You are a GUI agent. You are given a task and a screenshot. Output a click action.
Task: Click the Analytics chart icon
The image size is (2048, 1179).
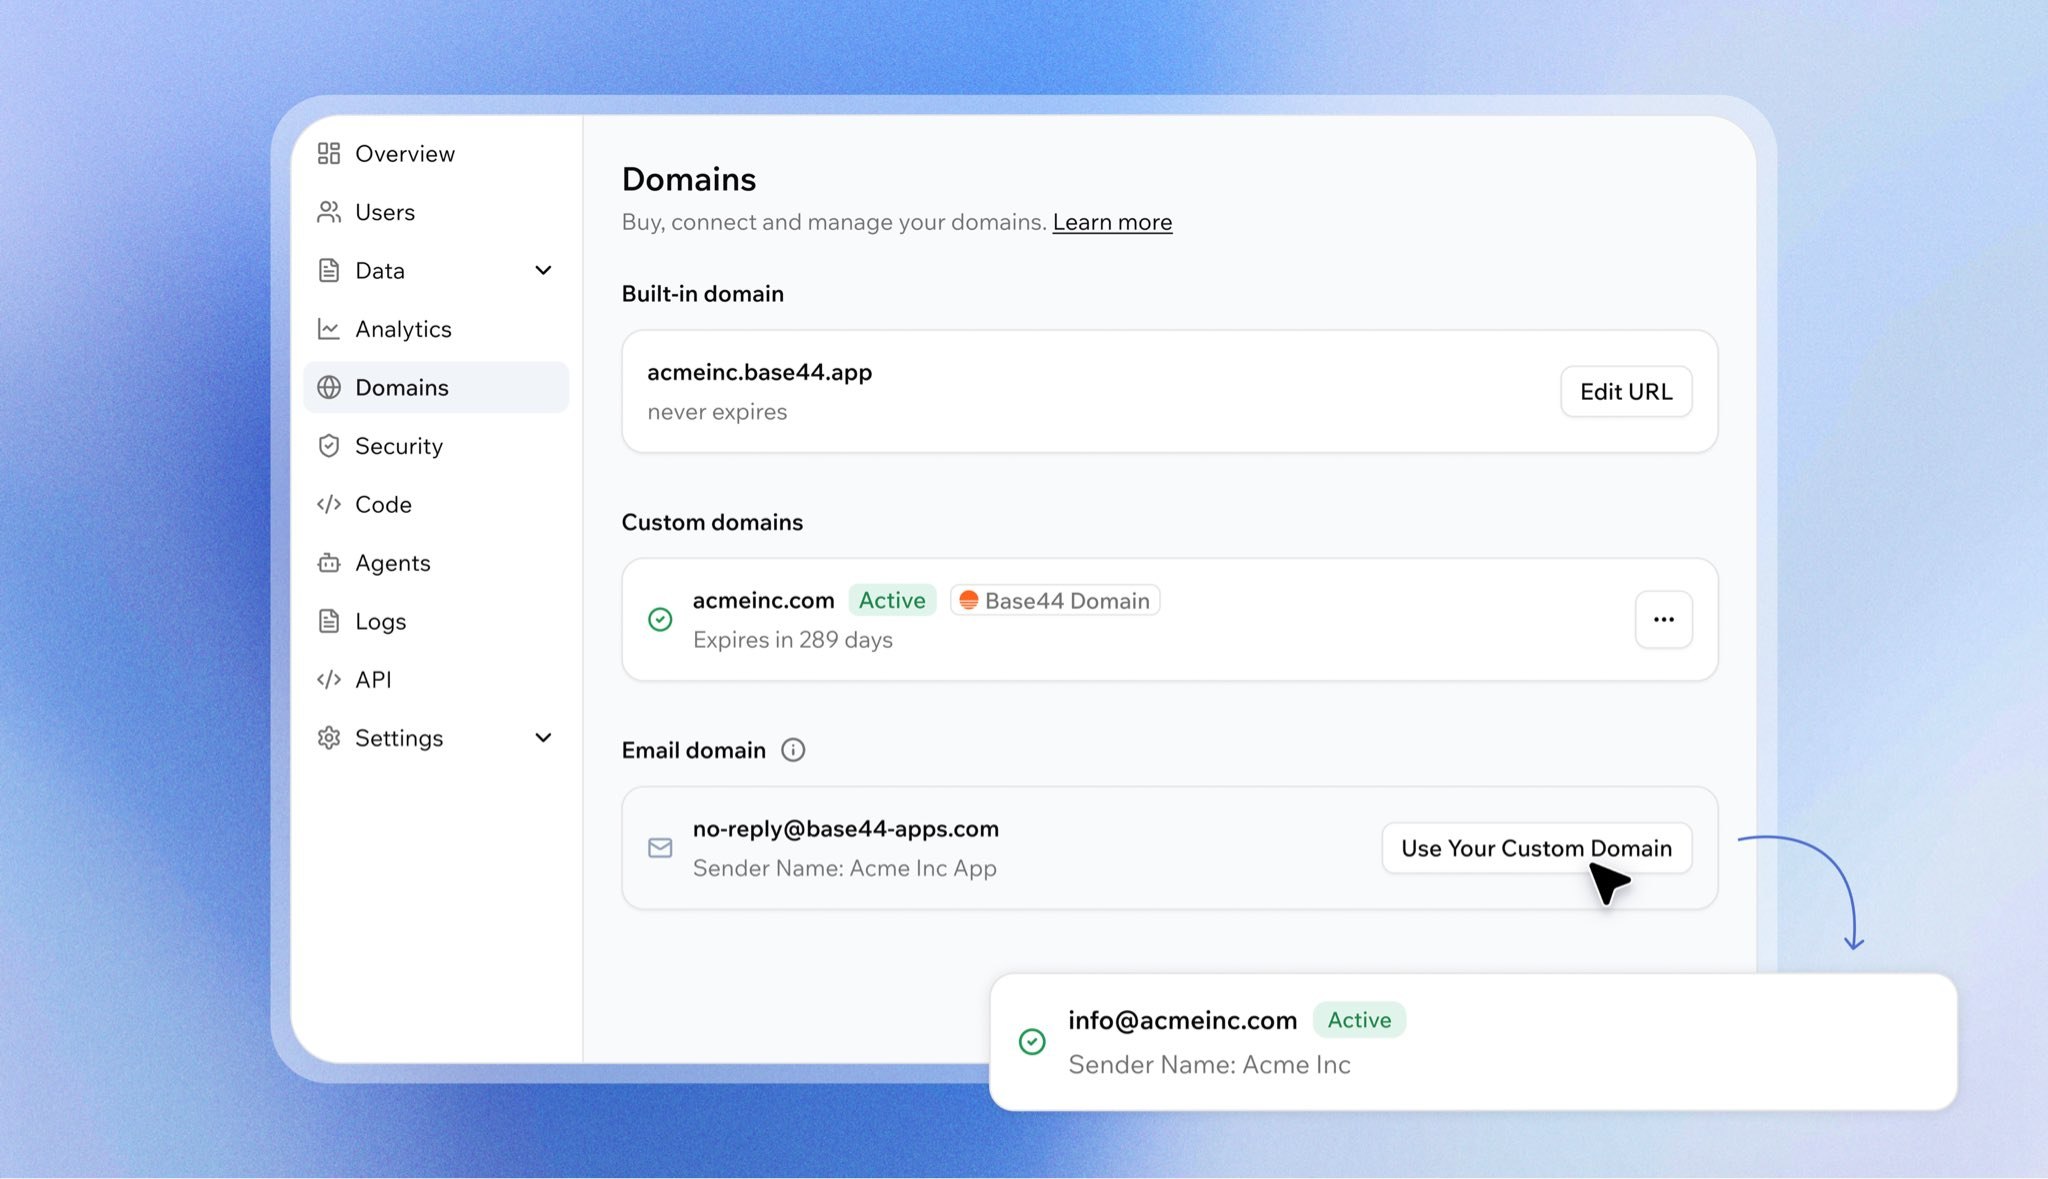(x=329, y=329)
